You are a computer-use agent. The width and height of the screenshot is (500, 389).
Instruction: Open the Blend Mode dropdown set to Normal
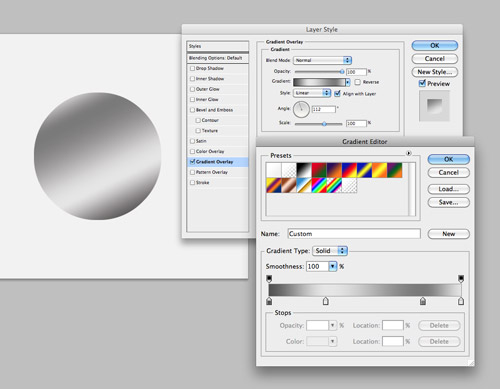pos(322,60)
